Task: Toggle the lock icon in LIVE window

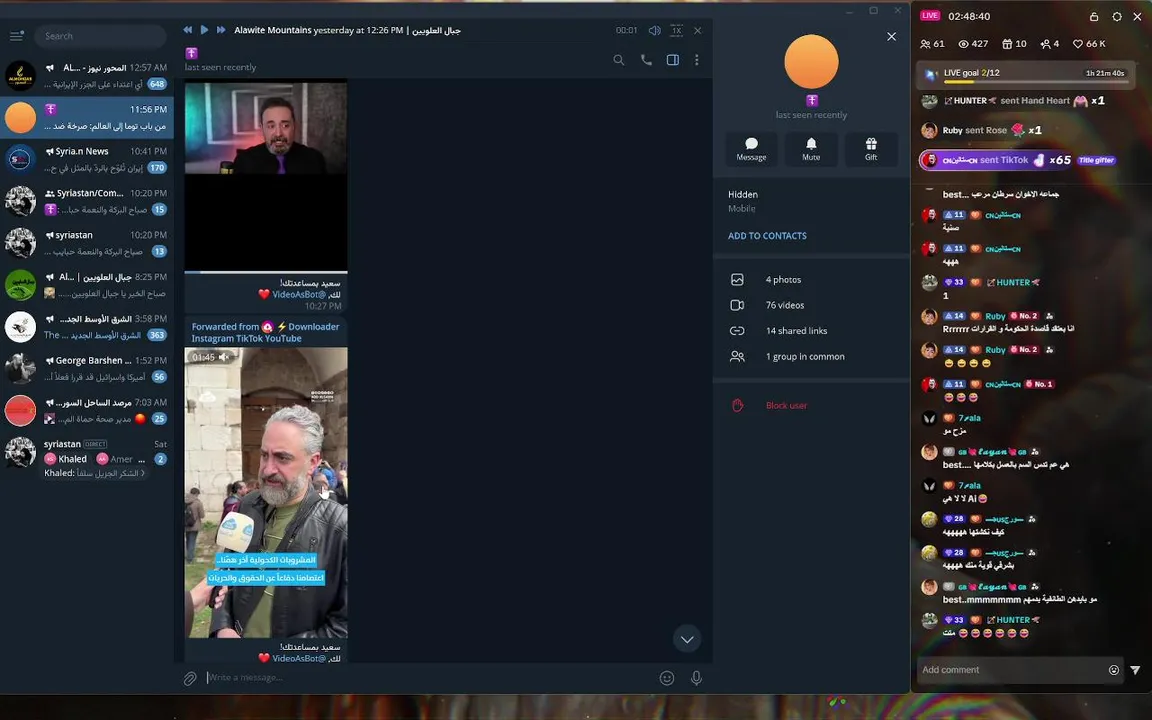Action: [x=1094, y=16]
